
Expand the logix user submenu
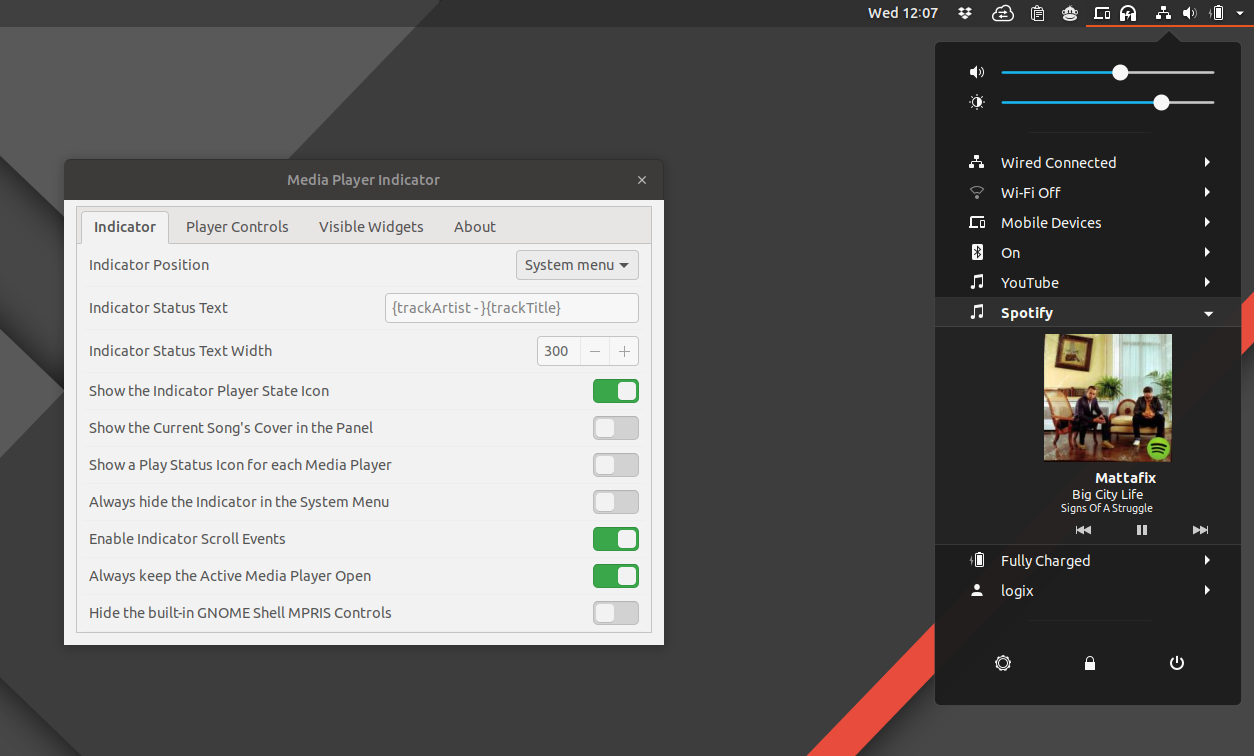1088,590
